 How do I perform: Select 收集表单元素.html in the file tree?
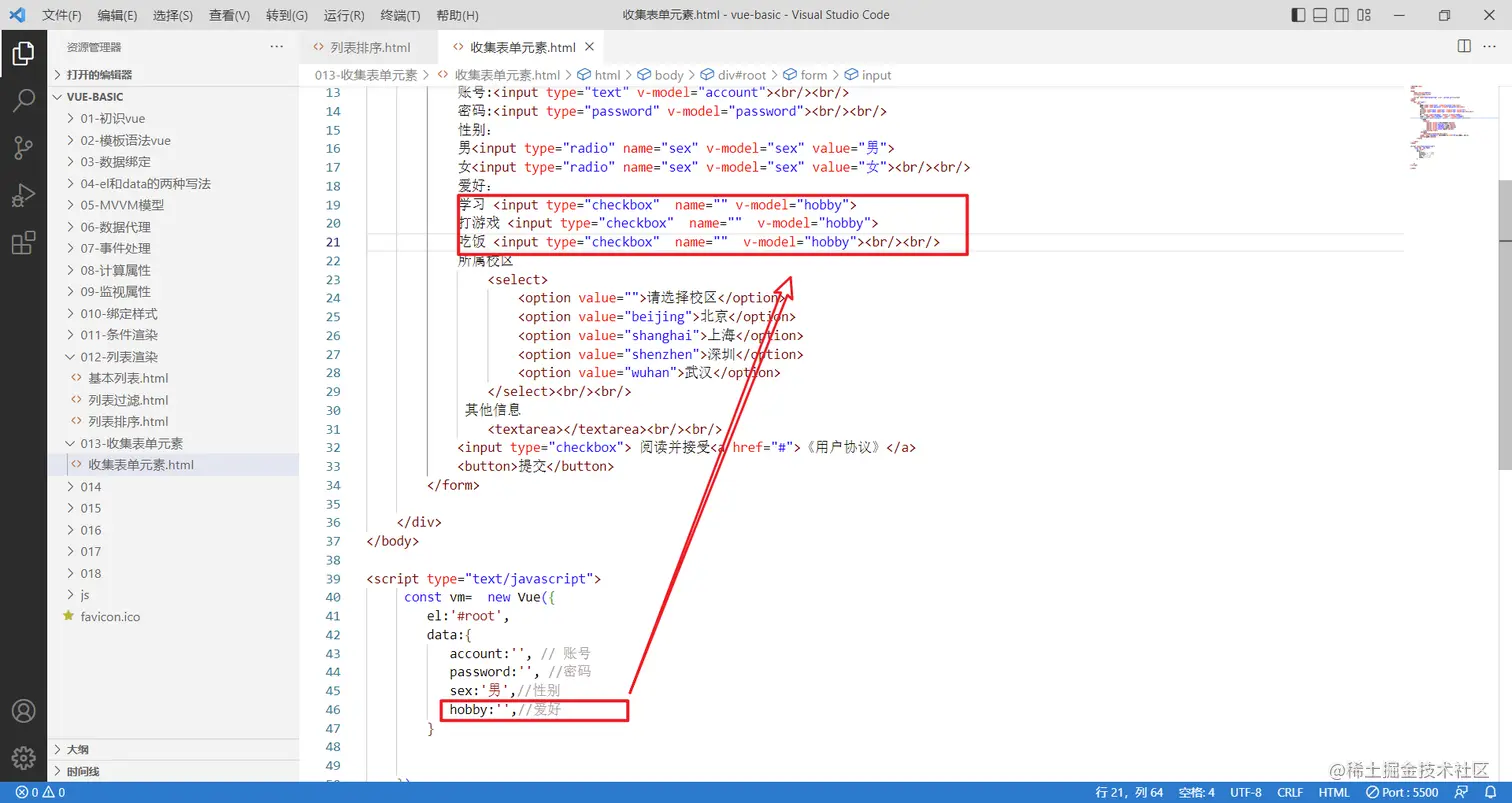pyautogui.click(x=174, y=465)
